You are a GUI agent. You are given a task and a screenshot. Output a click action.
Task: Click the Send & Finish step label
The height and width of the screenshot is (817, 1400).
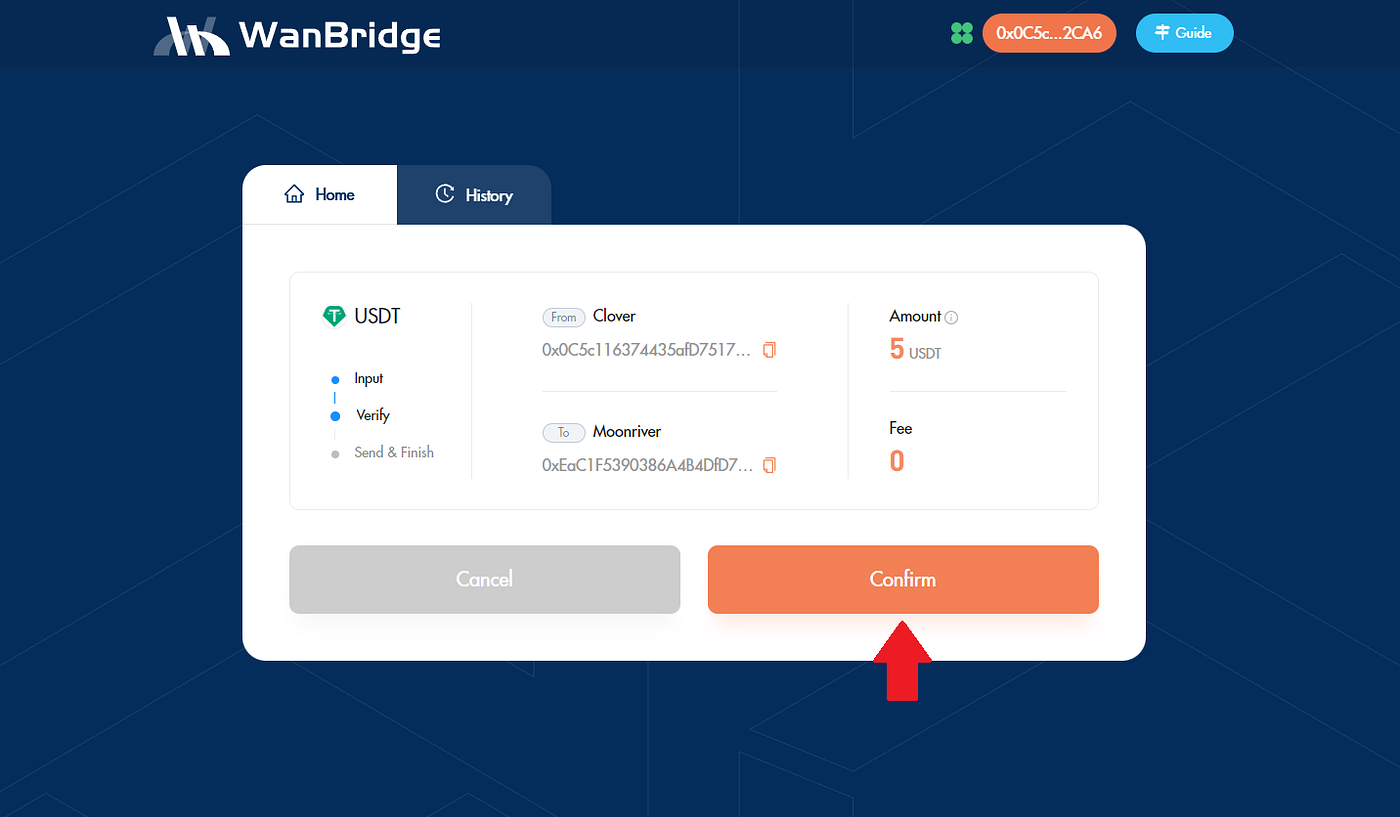[x=394, y=453]
